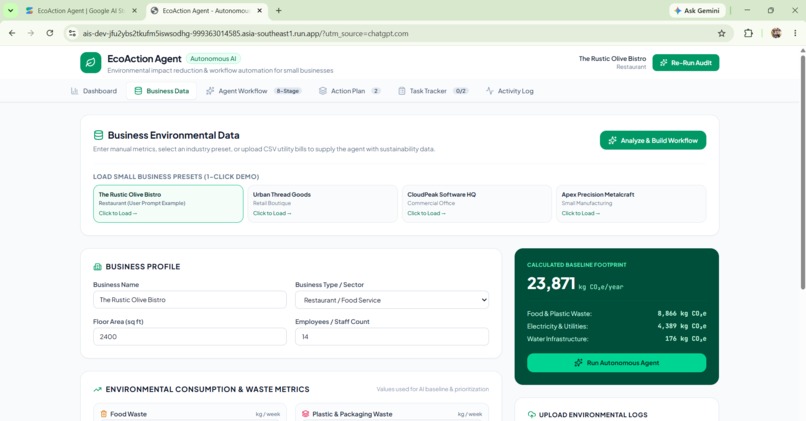The image size is (806, 421).
Task: Click the Dashboard tab bar-chart icon
Action: tap(74, 91)
